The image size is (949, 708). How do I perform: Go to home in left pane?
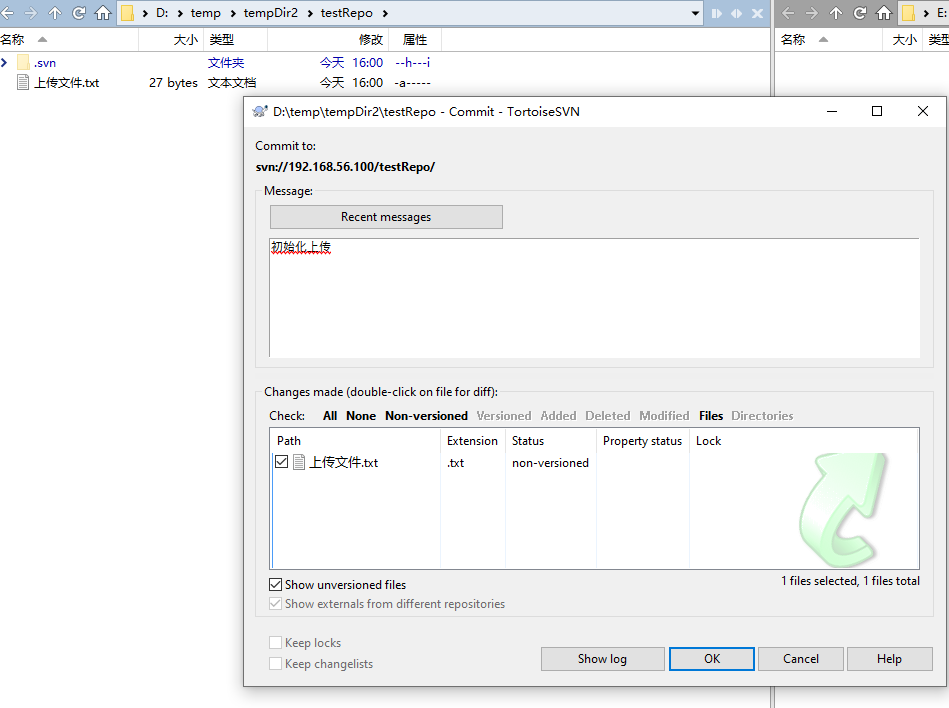[103, 13]
